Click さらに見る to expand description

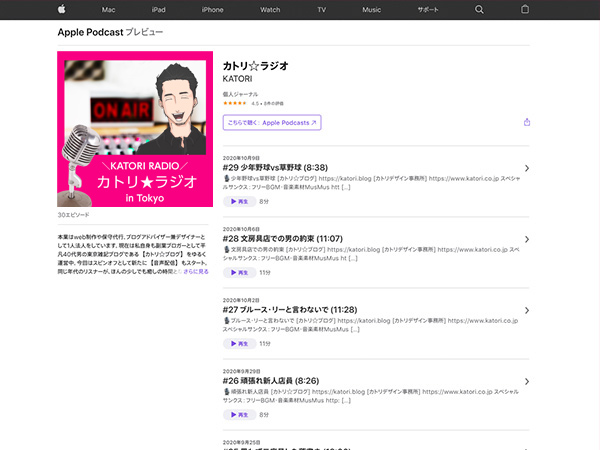tap(195, 270)
